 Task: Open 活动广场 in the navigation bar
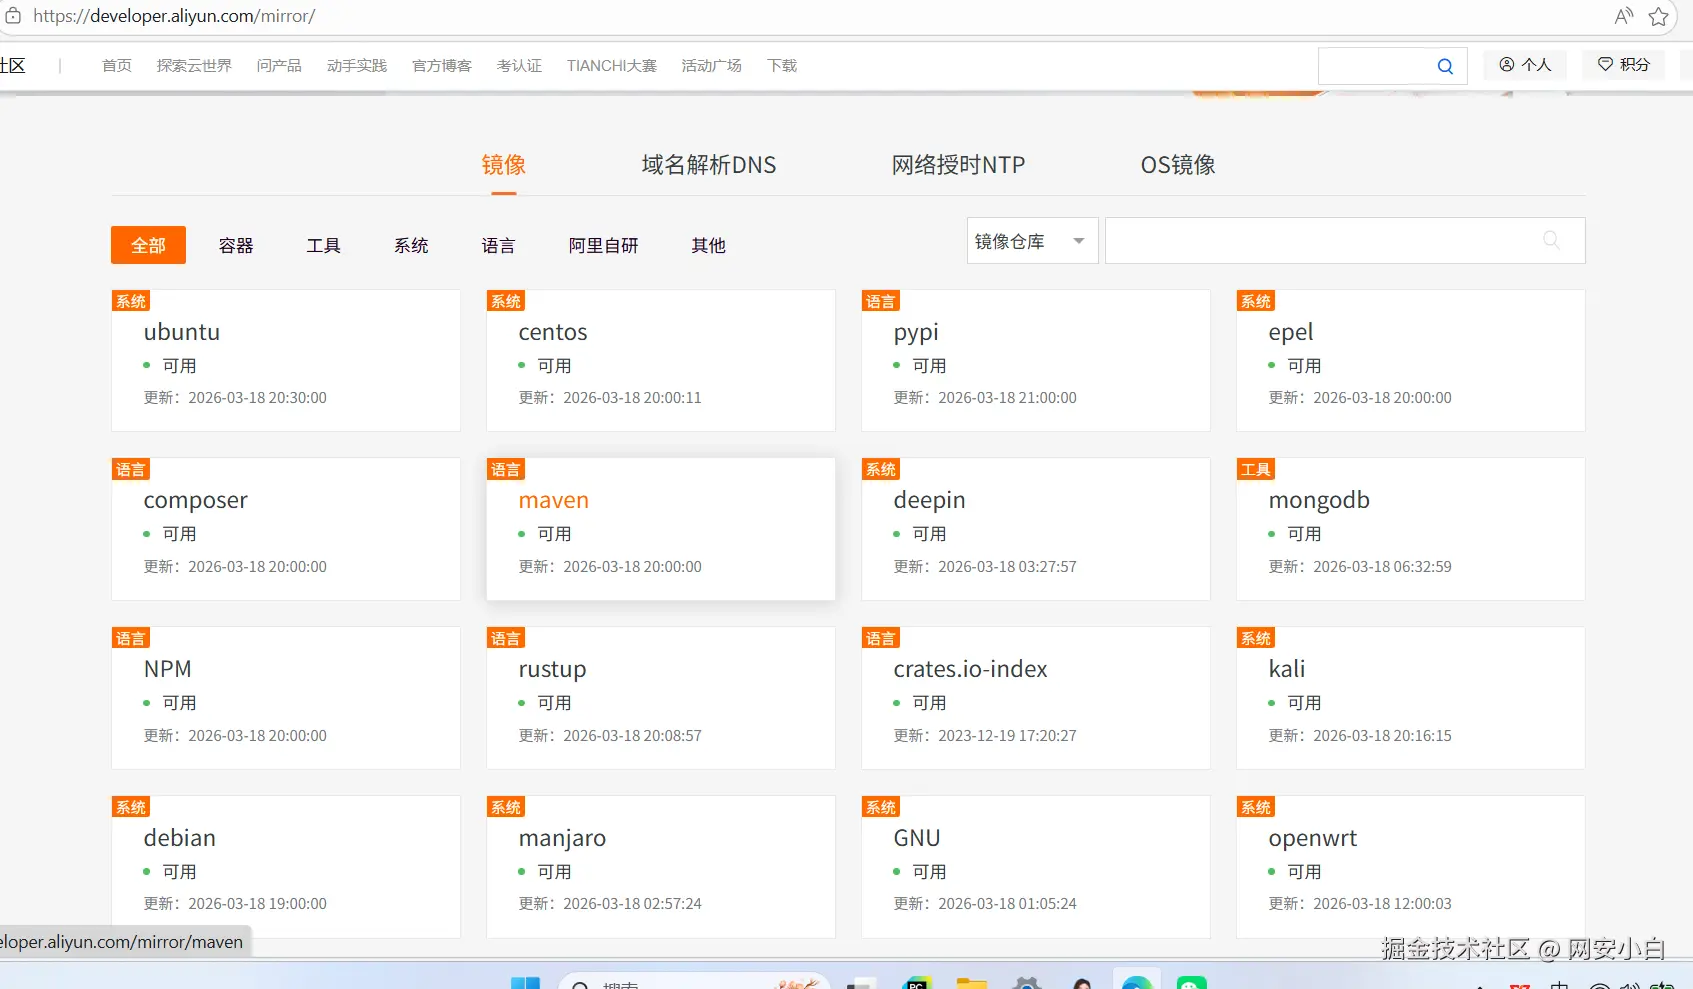point(712,66)
